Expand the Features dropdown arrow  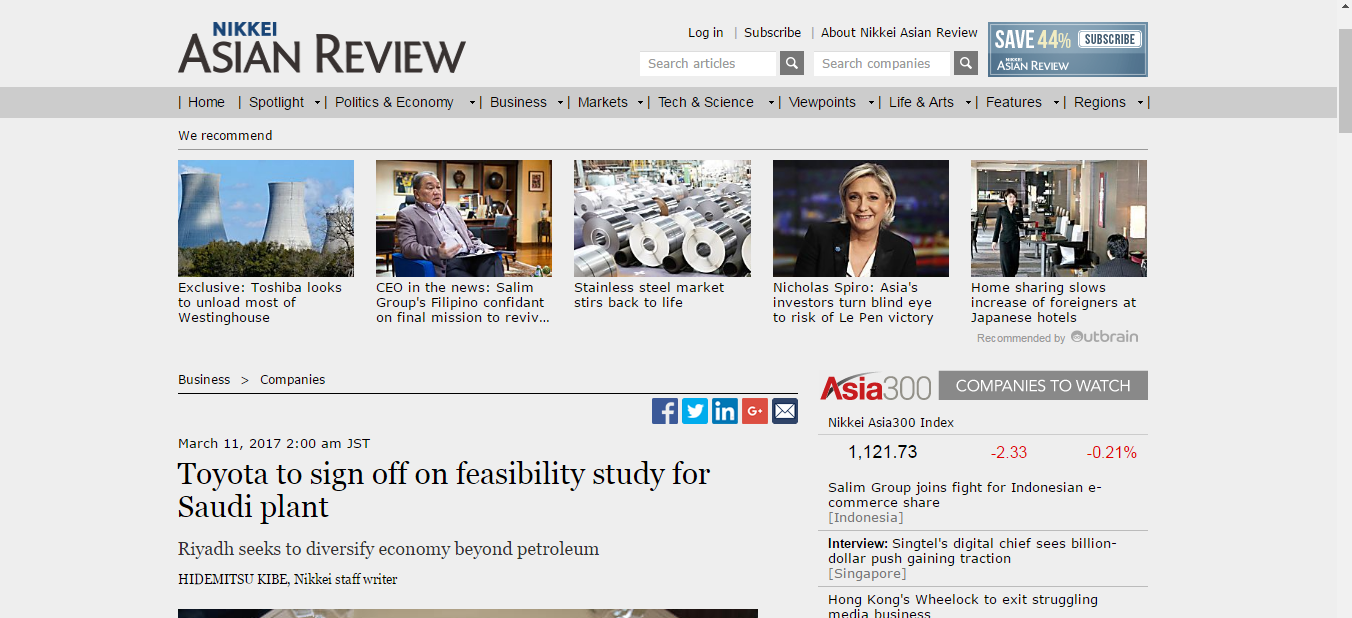coord(1056,103)
